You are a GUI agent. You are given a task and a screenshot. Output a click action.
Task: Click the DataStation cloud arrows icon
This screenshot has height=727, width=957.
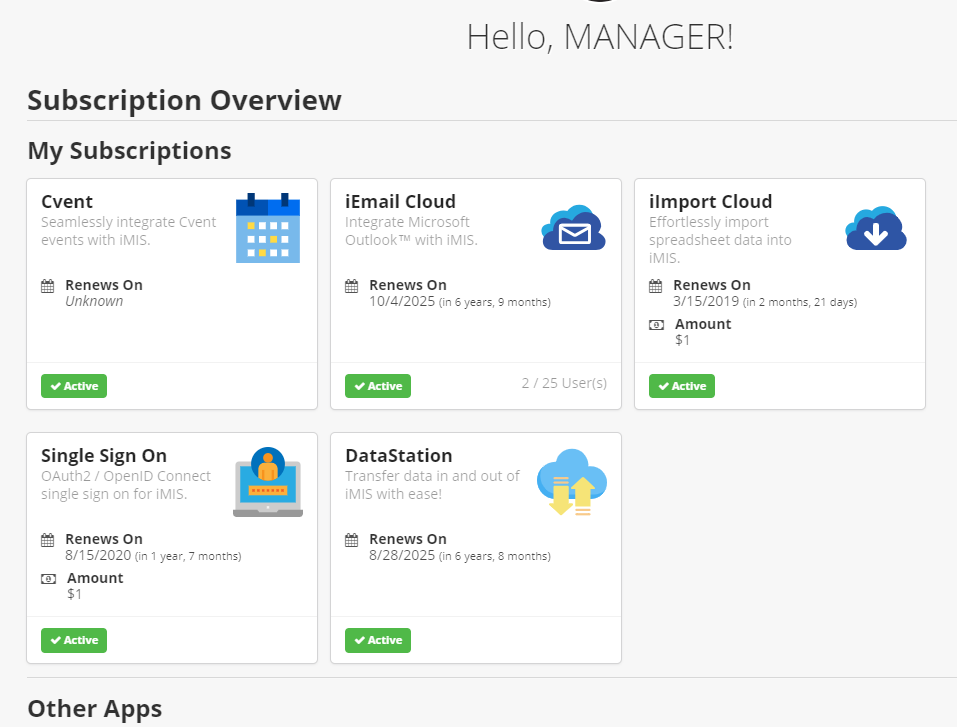tap(572, 482)
